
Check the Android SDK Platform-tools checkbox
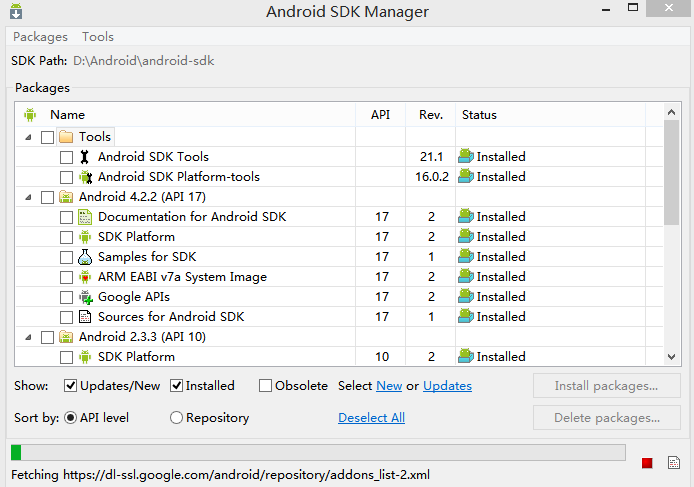tap(66, 177)
